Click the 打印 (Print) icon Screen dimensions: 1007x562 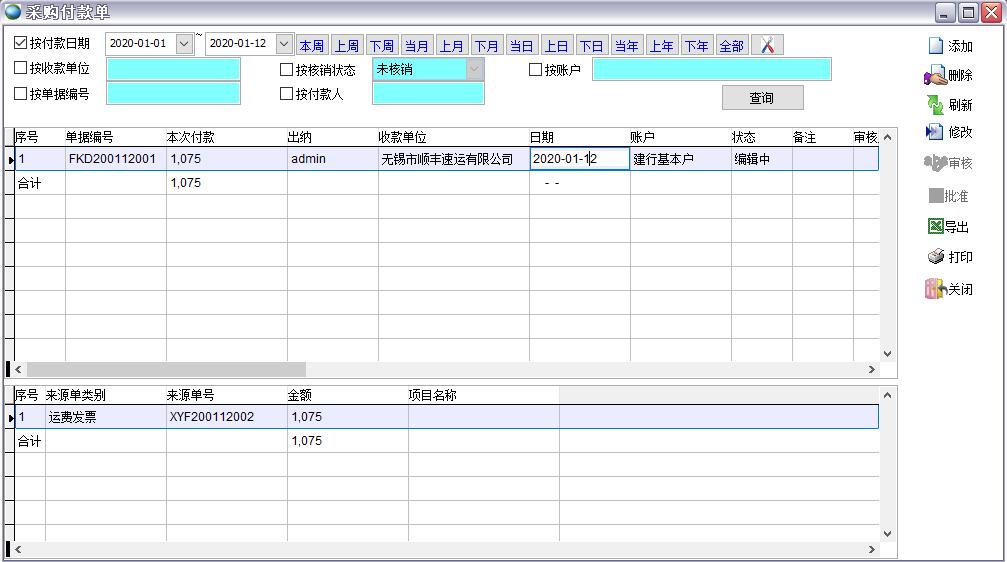[x=935, y=257]
